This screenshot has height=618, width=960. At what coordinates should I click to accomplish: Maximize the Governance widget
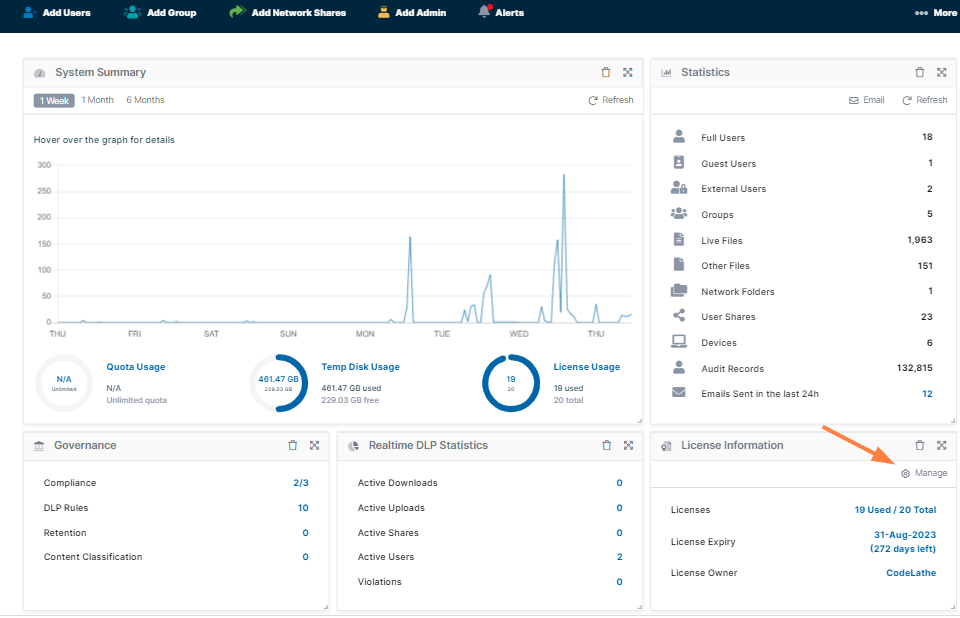coord(314,445)
